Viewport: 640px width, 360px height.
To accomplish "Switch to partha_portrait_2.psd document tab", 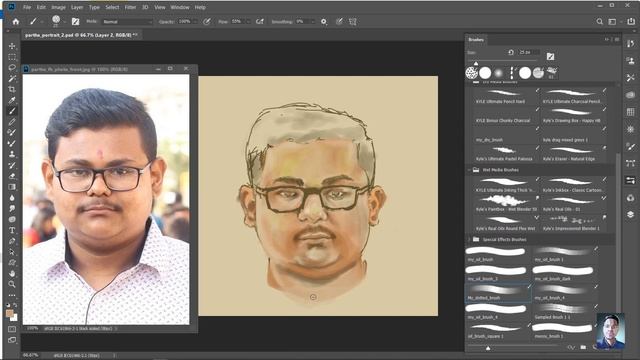I will [81, 36].
